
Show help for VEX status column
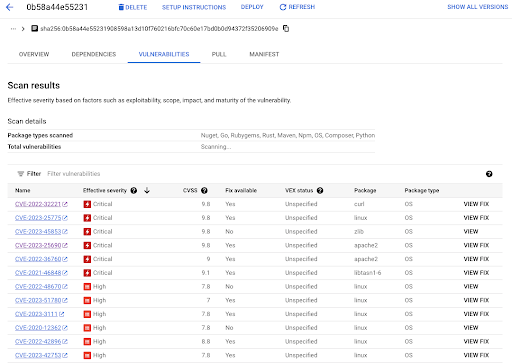320,190
